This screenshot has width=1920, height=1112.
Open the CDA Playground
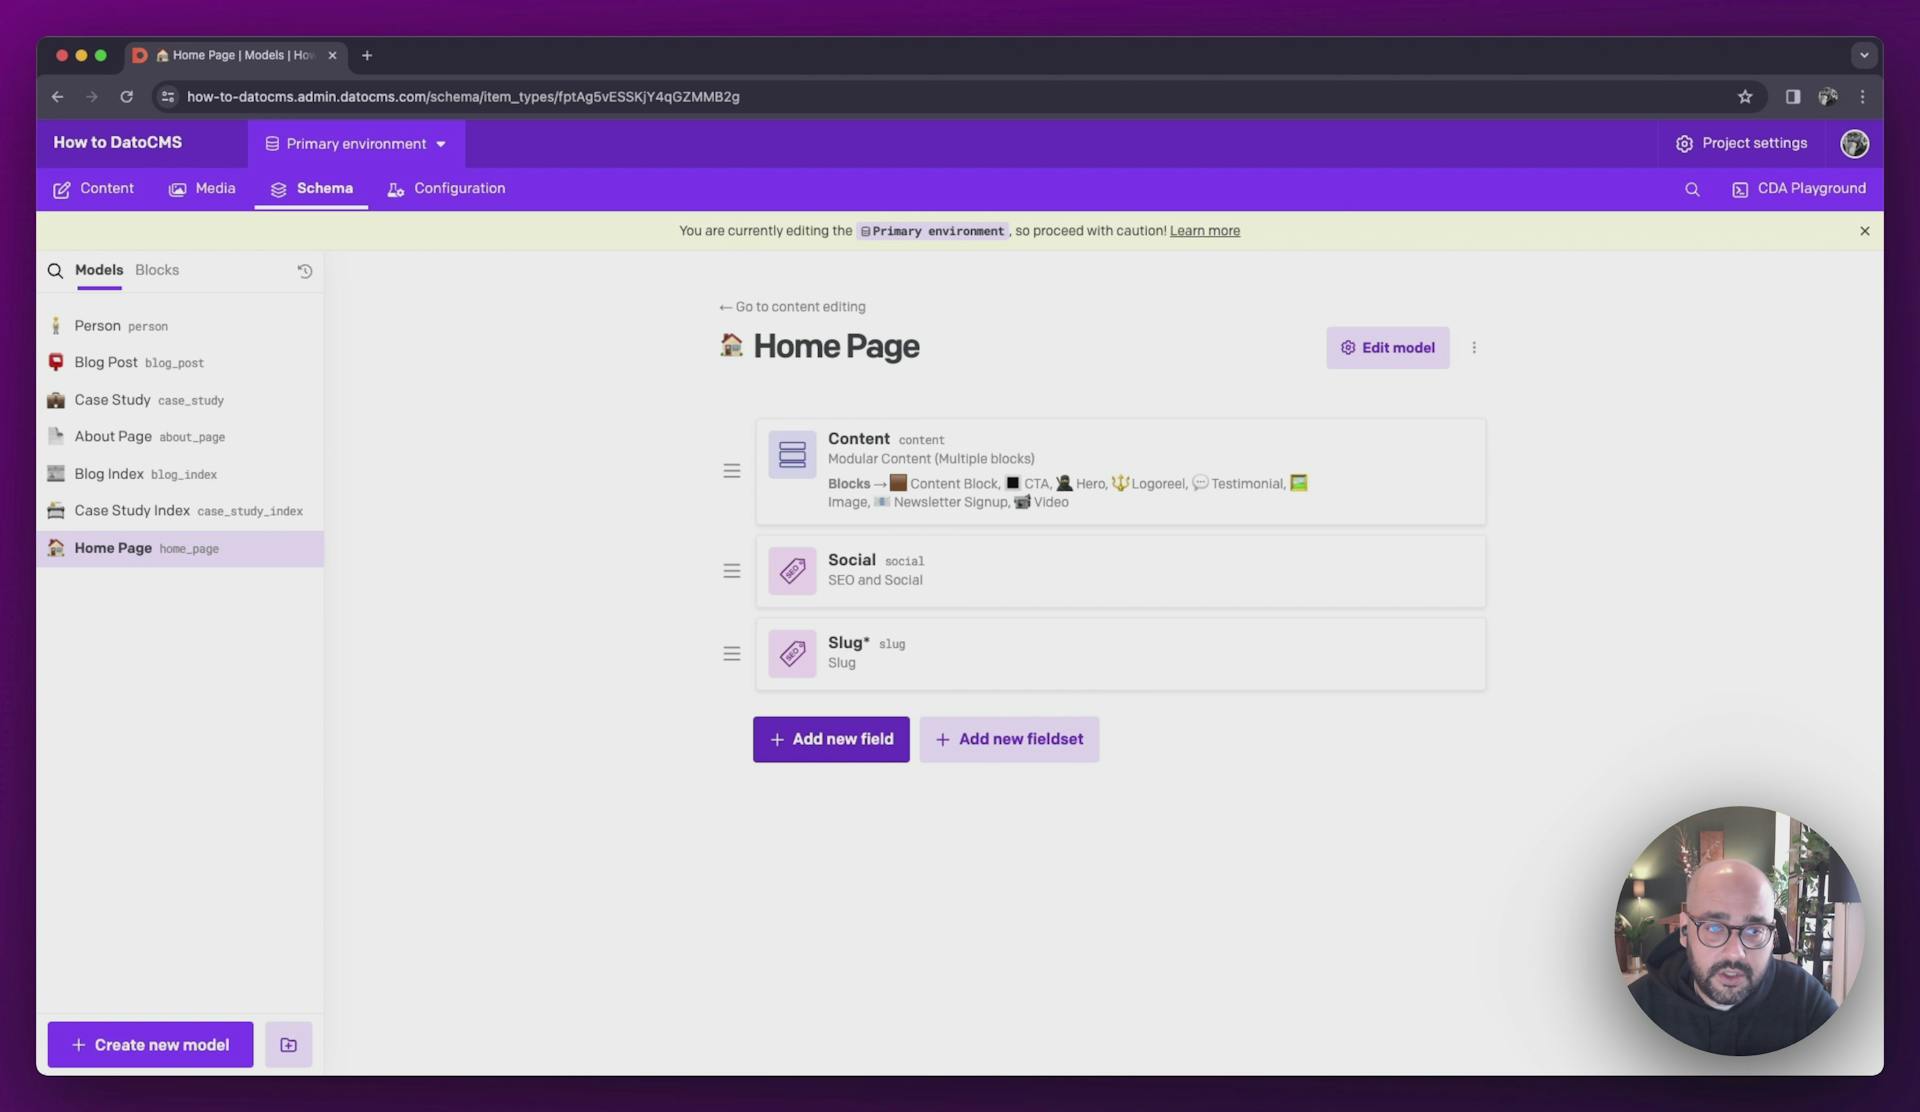tap(1799, 189)
